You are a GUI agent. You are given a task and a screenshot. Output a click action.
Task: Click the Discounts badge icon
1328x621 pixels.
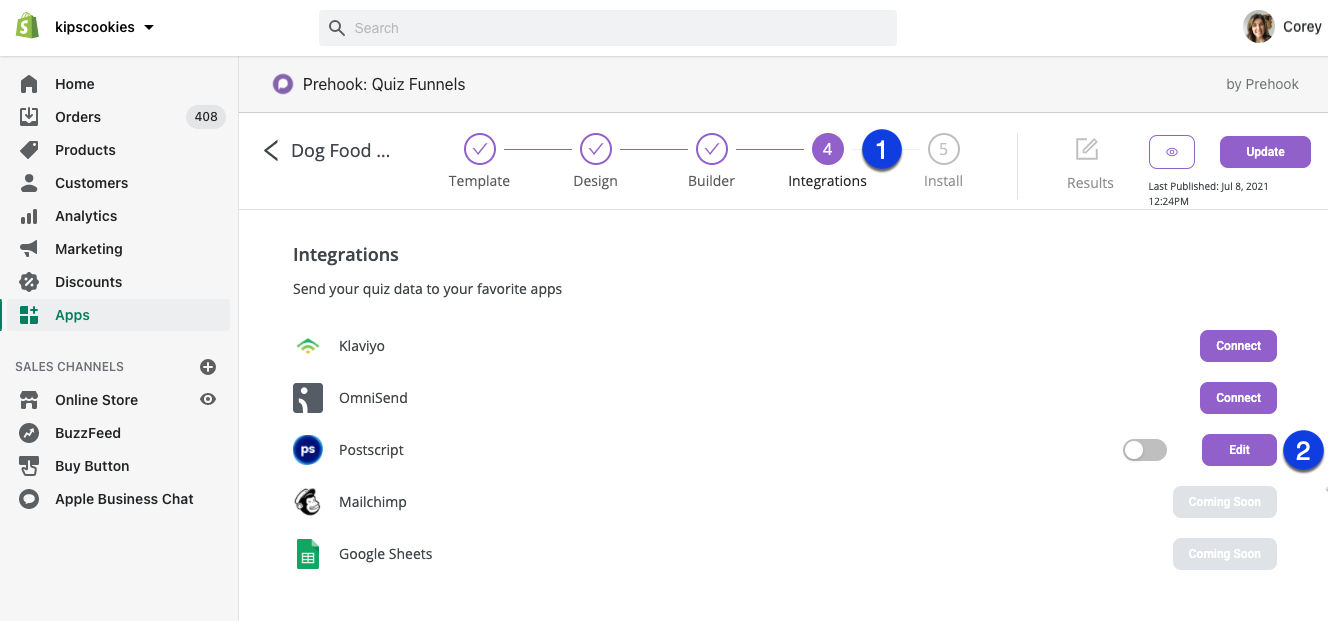[x=29, y=282]
